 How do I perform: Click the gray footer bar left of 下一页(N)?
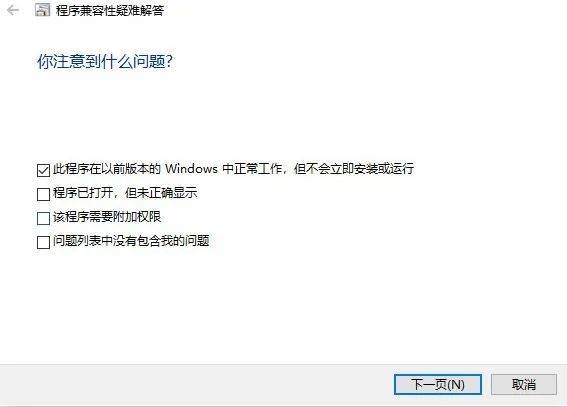tap(195, 384)
